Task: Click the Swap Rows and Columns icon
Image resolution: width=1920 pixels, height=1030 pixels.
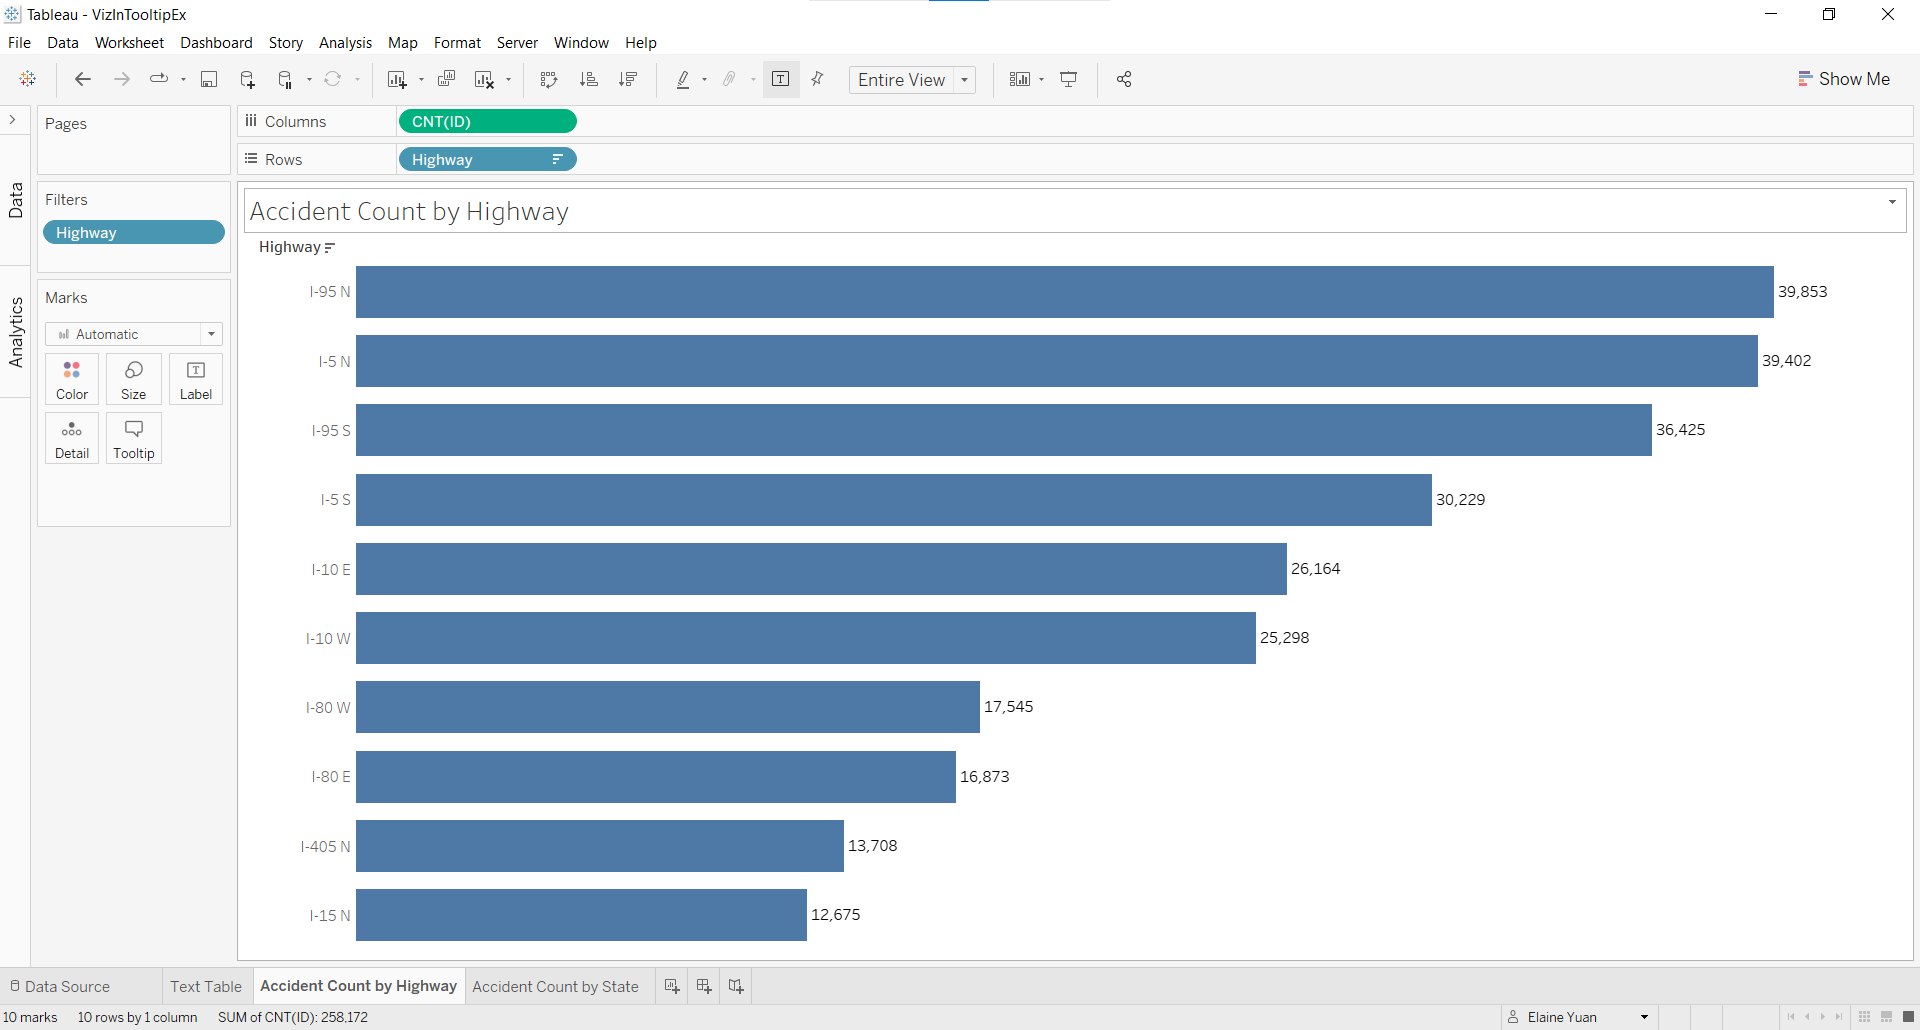Action: point(548,80)
